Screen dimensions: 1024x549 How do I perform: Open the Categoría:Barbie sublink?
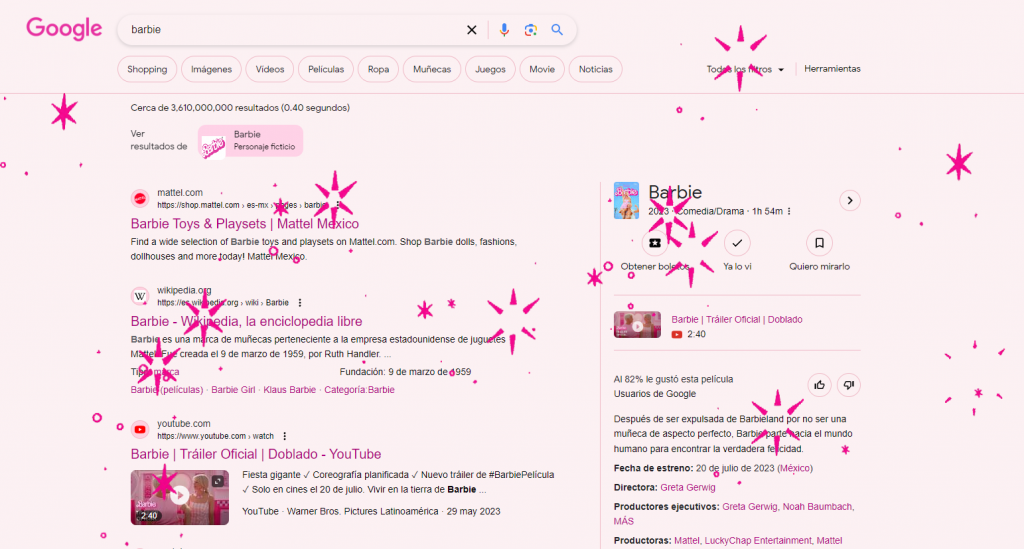click(359, 390)
